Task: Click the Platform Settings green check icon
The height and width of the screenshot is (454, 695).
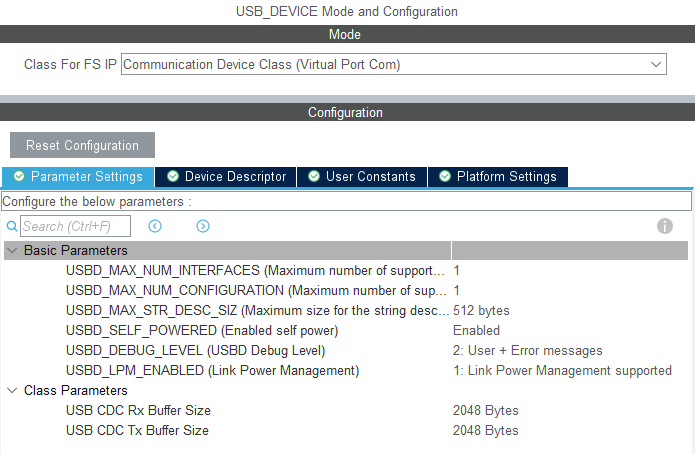Action: [x=445, y=176]
